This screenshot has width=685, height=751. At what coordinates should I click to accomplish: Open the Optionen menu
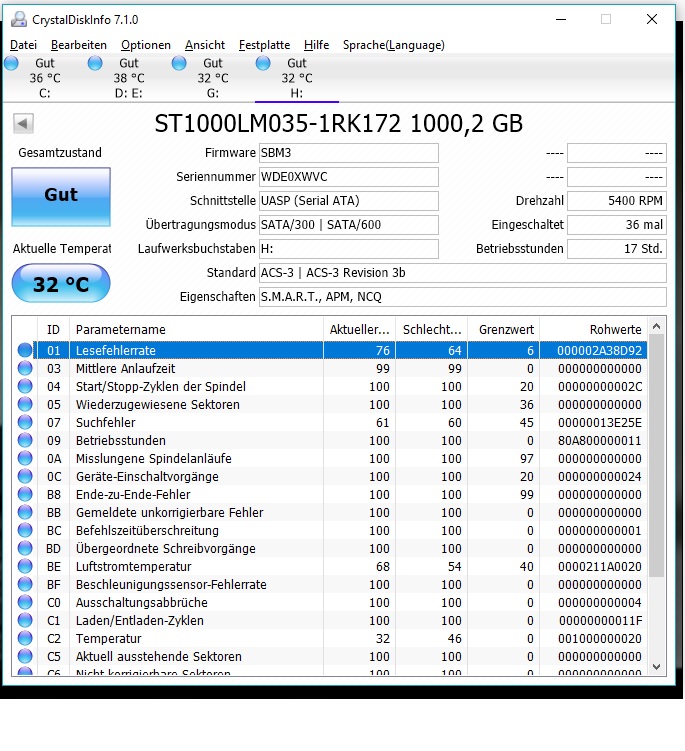click(146, 45)
